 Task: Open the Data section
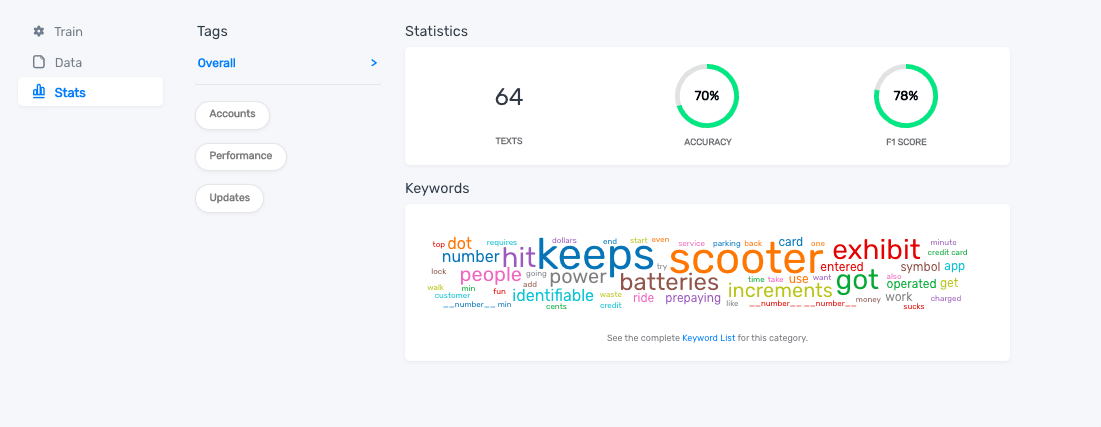[68, 62]
